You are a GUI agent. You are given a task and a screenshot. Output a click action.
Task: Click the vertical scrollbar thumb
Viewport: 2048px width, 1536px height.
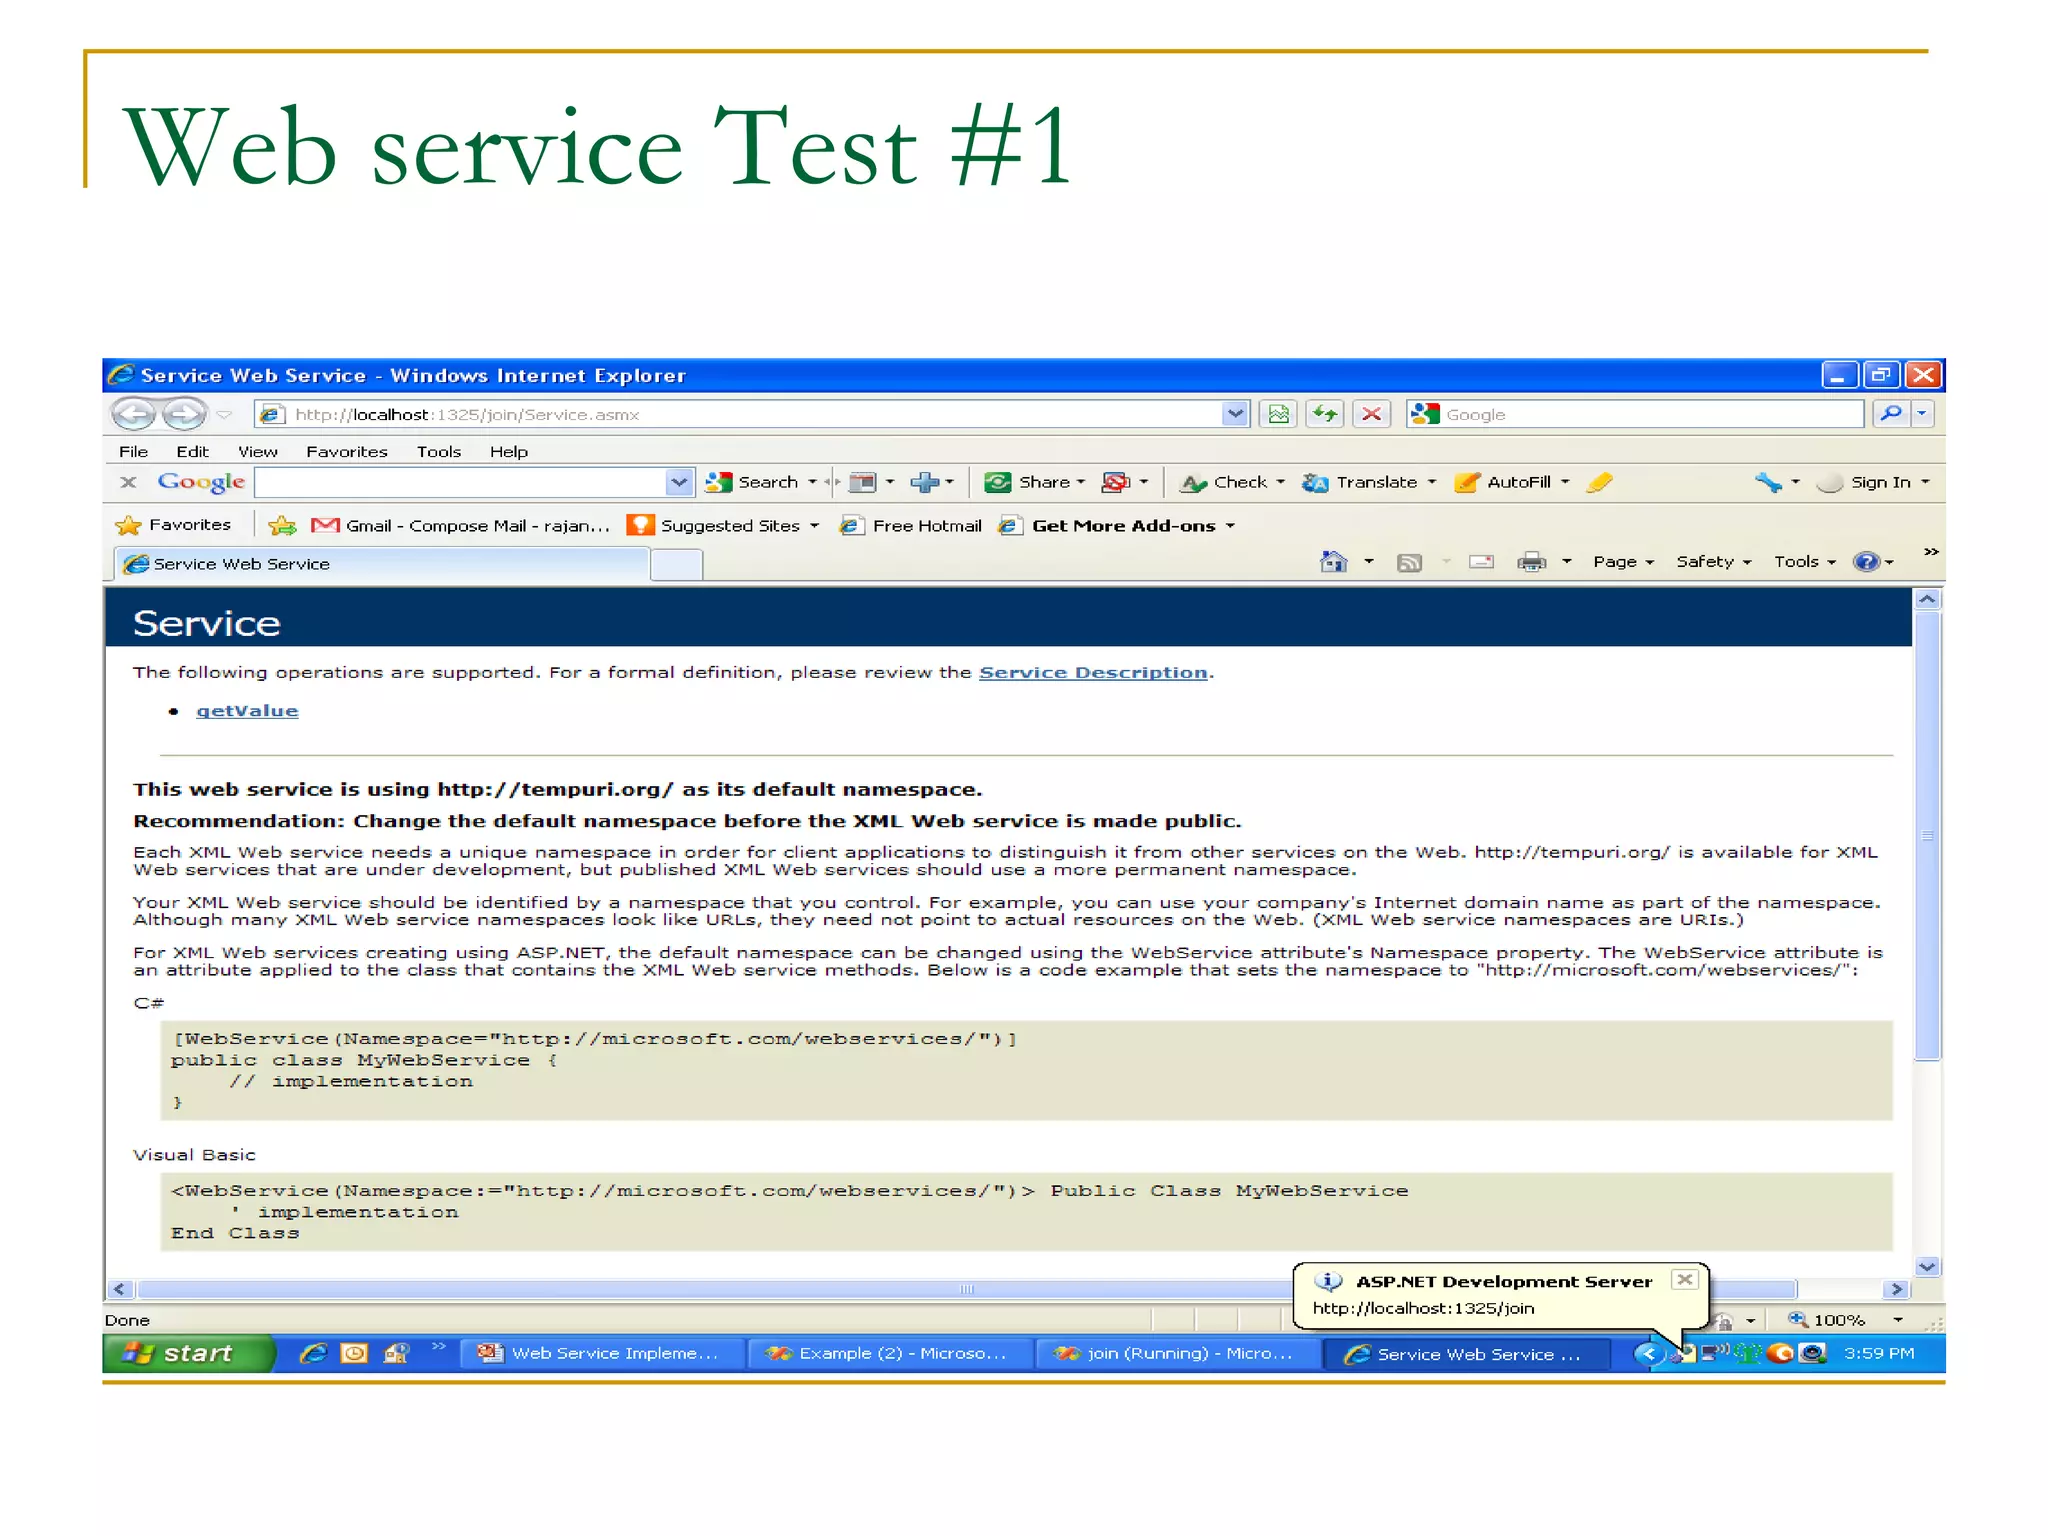pos(1928,835)
